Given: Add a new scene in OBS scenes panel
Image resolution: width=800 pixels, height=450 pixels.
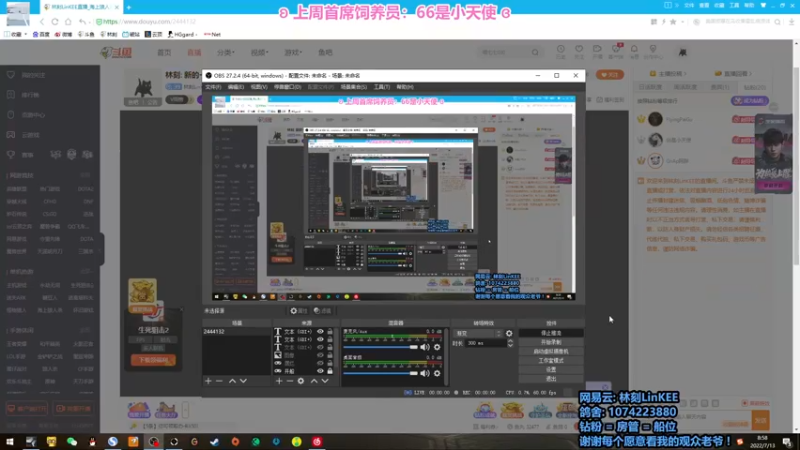Looking at the screenshot, I should [208, 381].
